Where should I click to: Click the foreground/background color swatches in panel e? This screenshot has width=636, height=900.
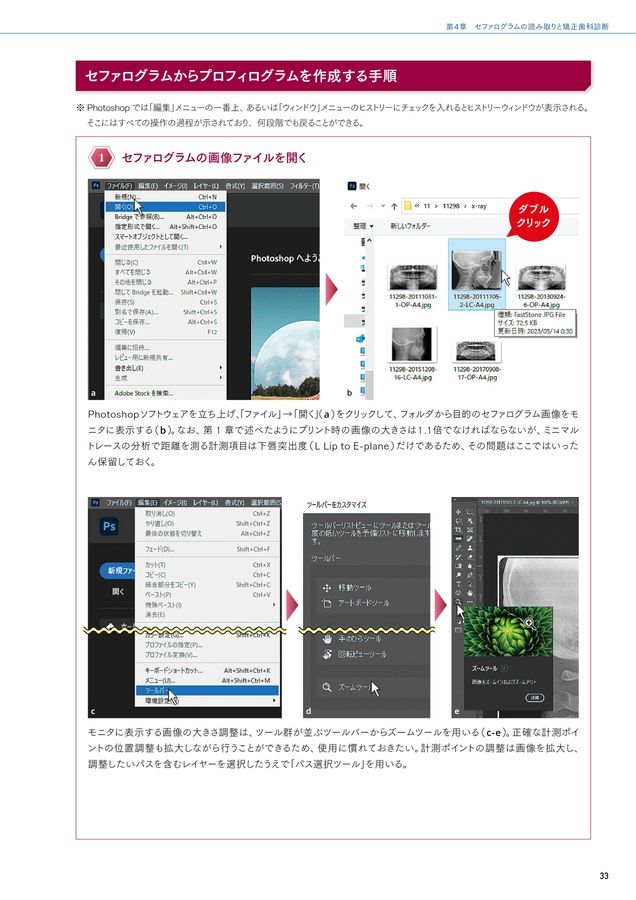(x=459, y=620)
